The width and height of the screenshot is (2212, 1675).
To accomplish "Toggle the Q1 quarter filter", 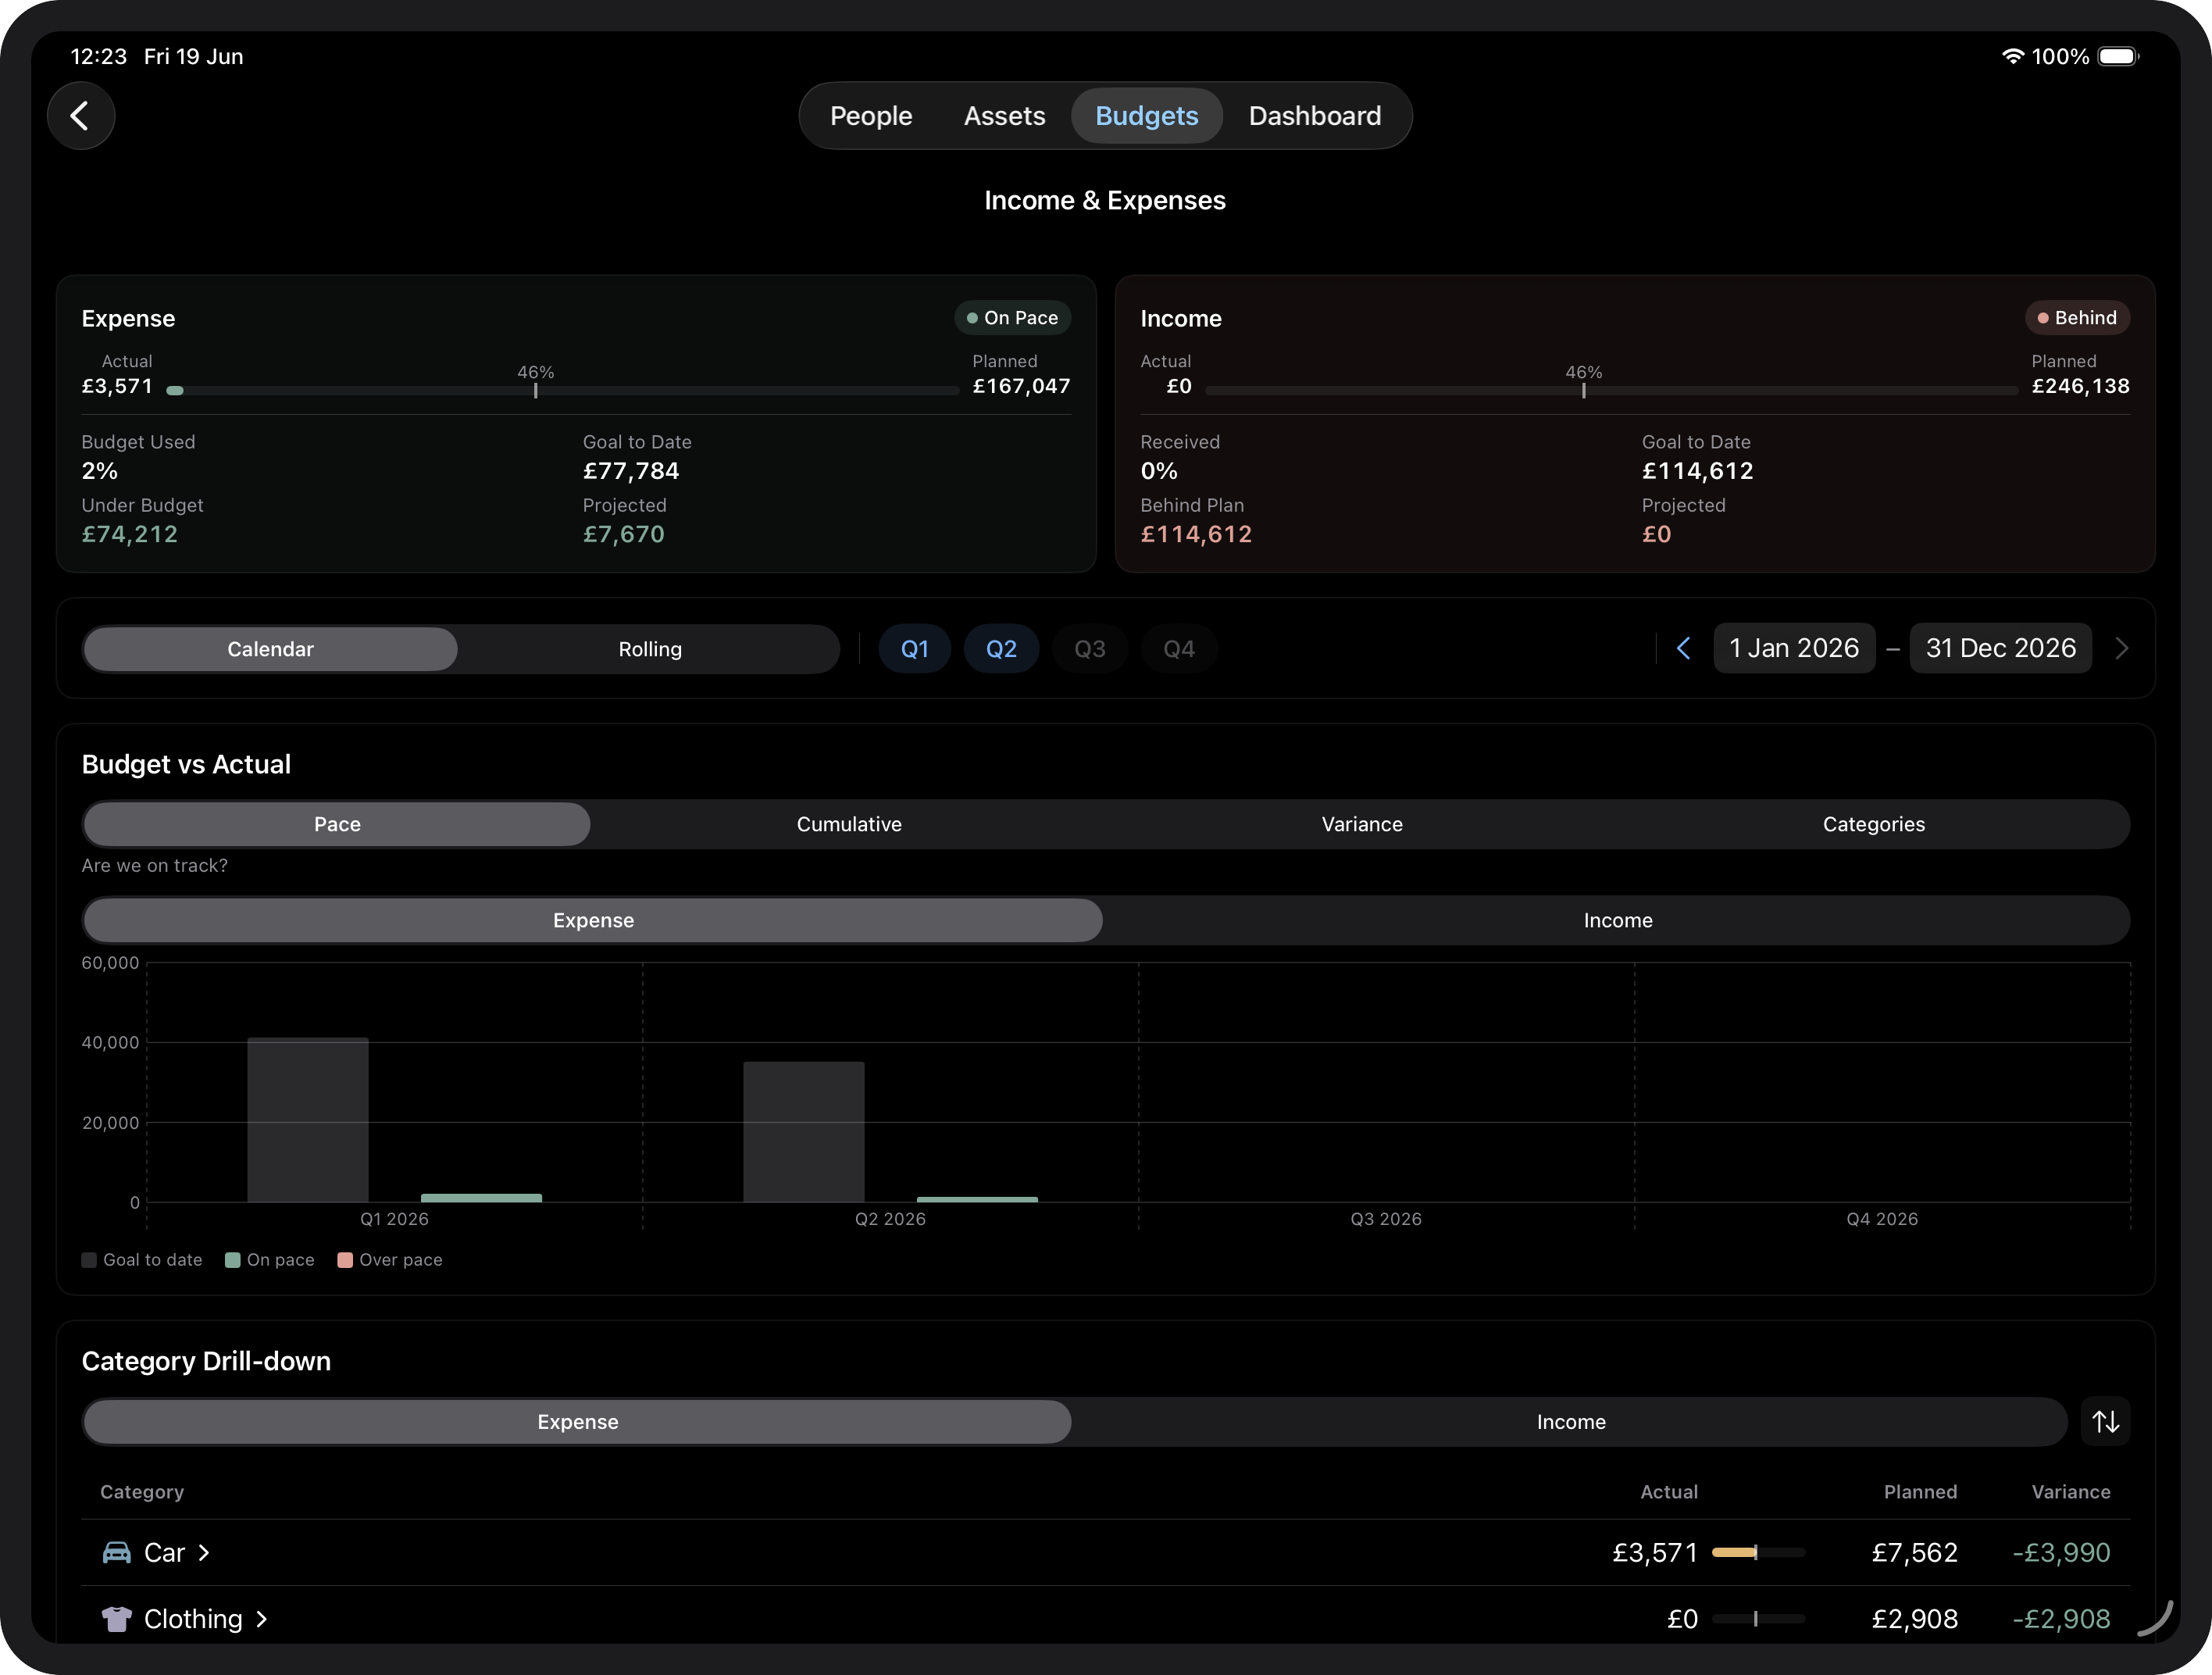I will (x=915, y=649).
